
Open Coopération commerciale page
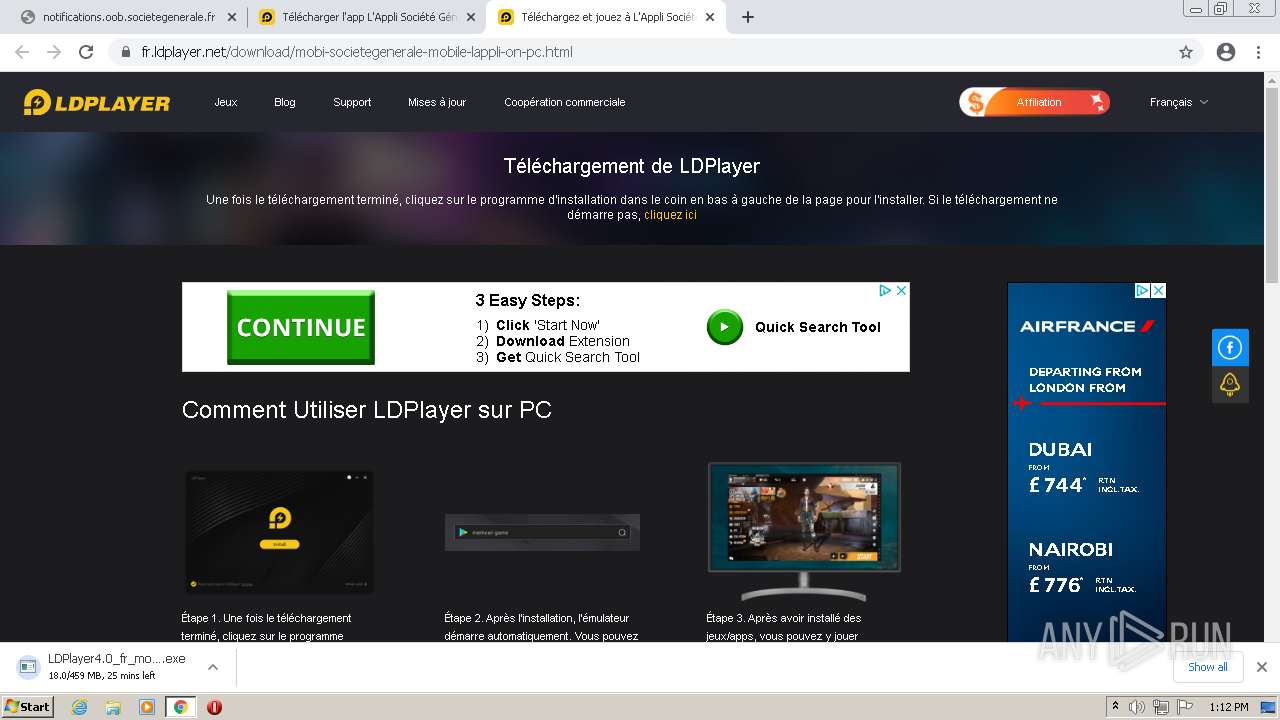point(565,102)
